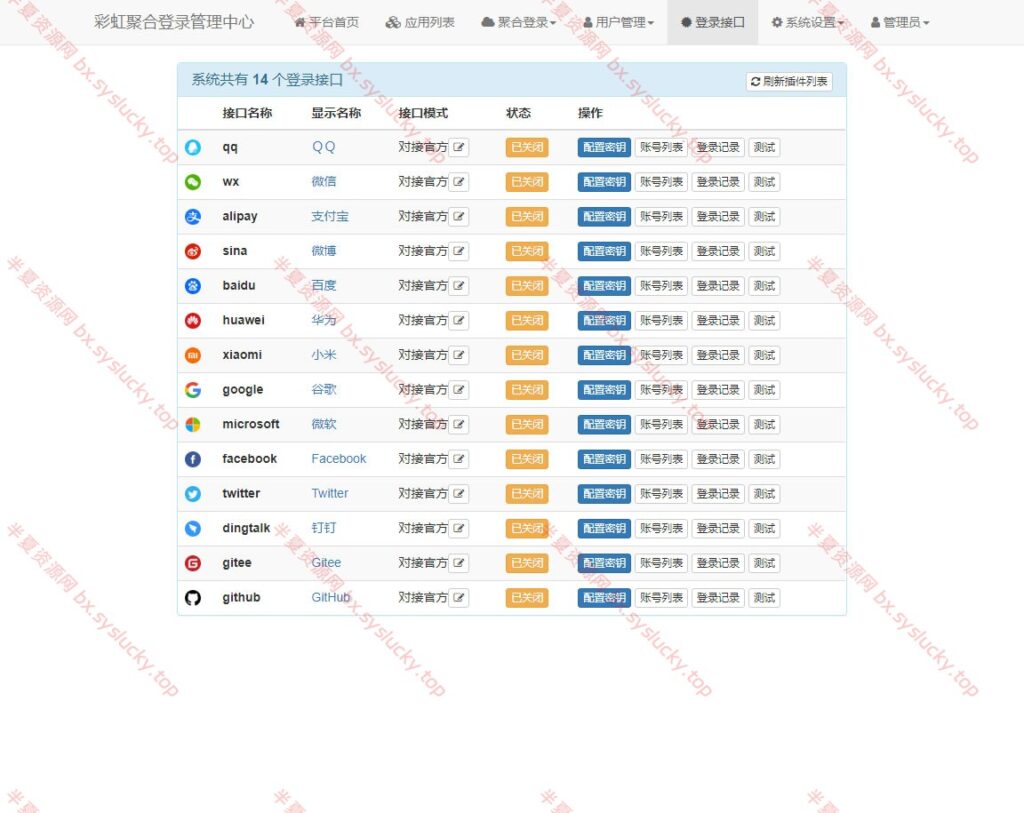Click the 彩虹聚合登录管理中心 brand title
Screen dimensions: 1024x813
pos(174,22)
